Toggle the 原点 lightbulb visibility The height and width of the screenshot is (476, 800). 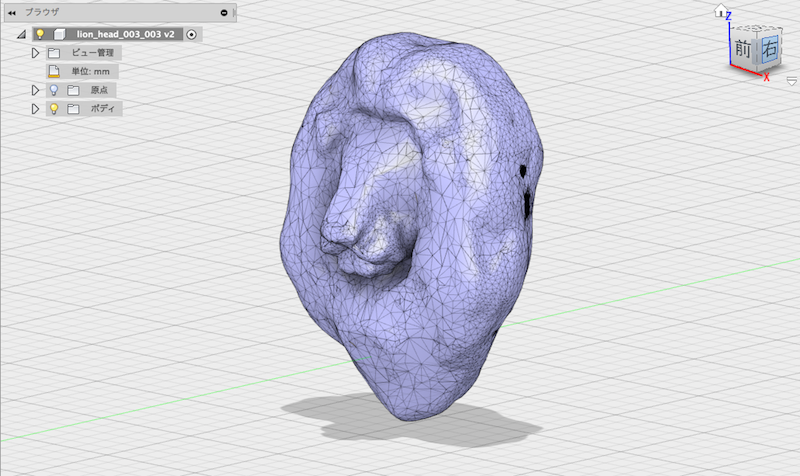click(54, 90)
